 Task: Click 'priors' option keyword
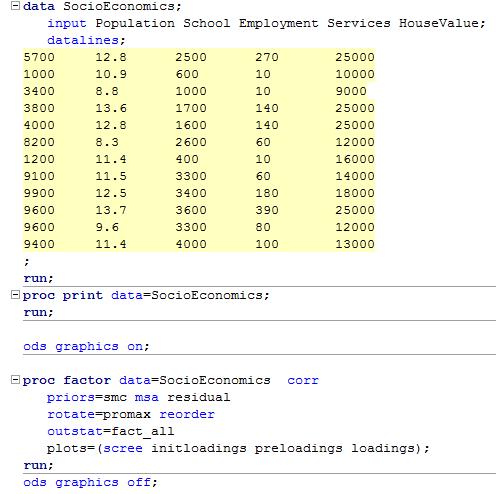pos(71,397)
